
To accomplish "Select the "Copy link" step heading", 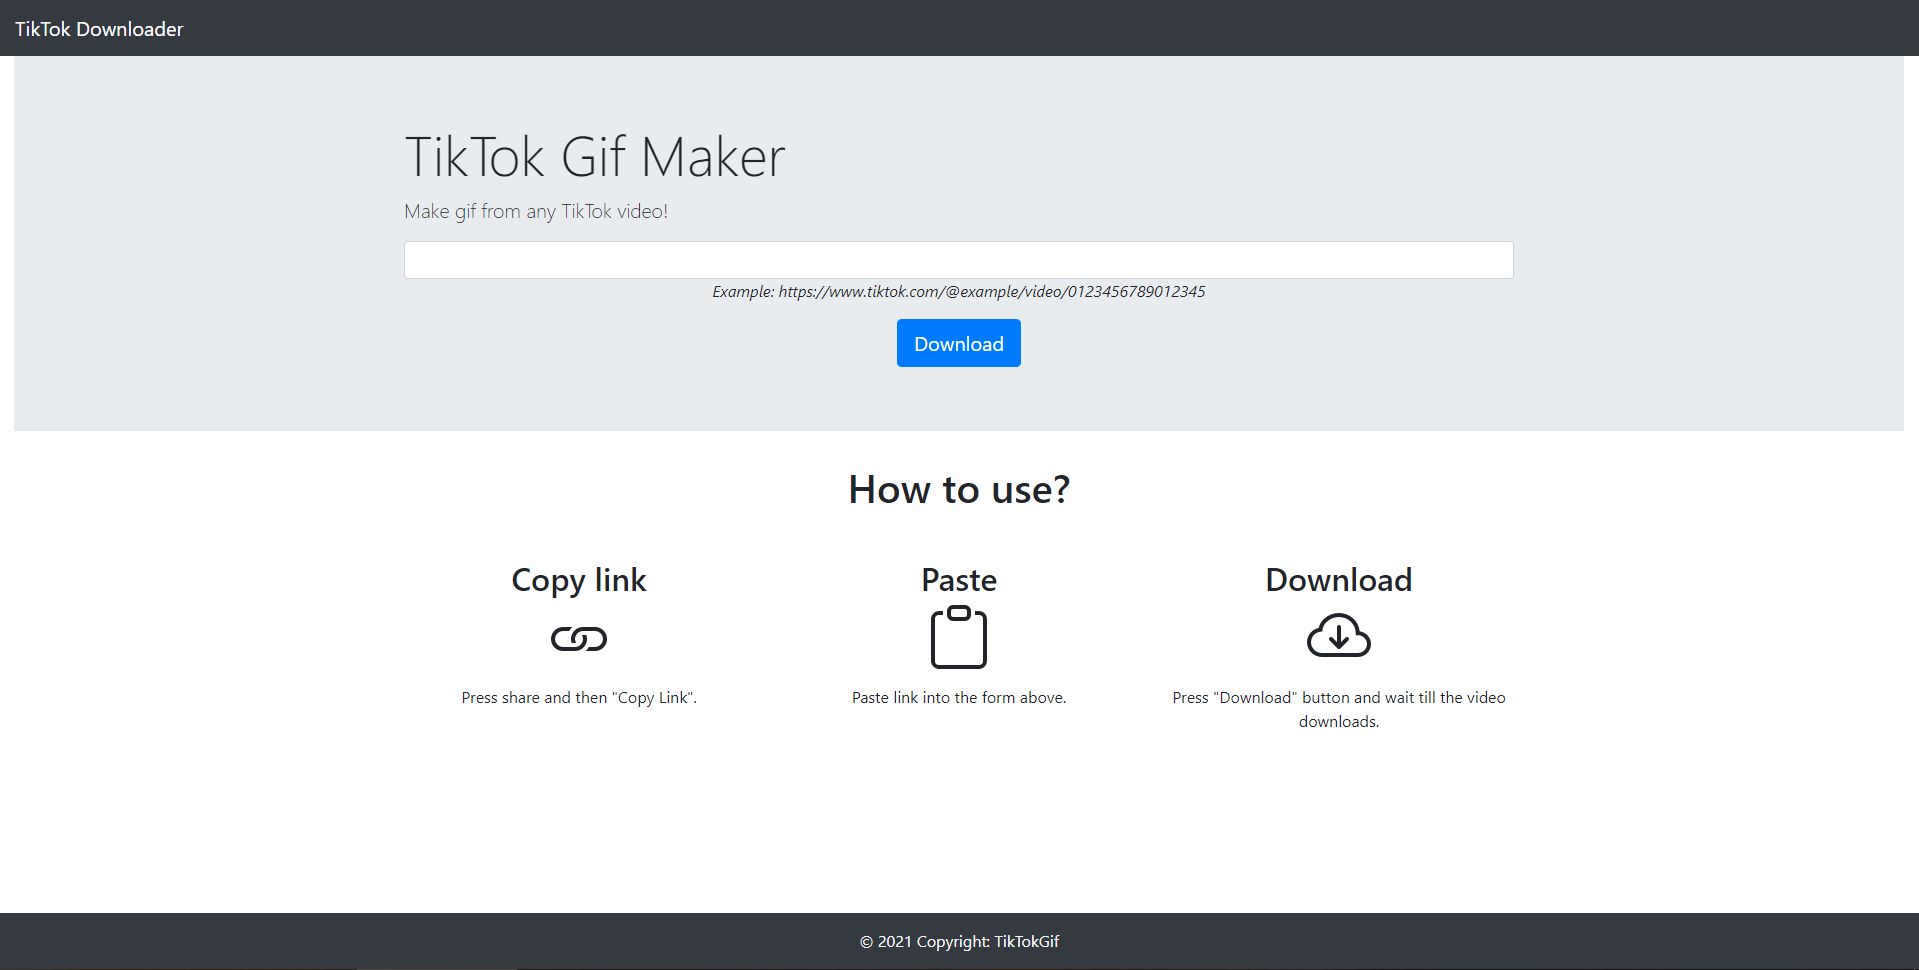I will [x=578, y=580].
